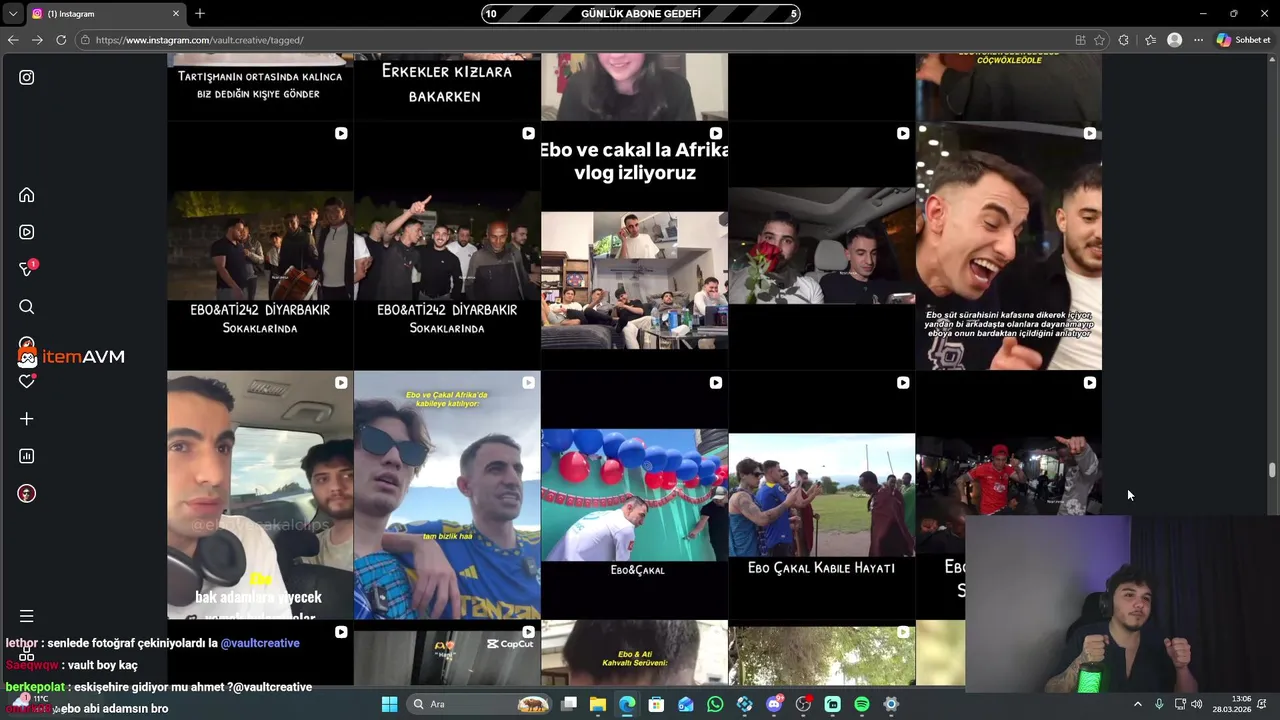
Task: Open notifications heart icon
Action: (27, 381)
